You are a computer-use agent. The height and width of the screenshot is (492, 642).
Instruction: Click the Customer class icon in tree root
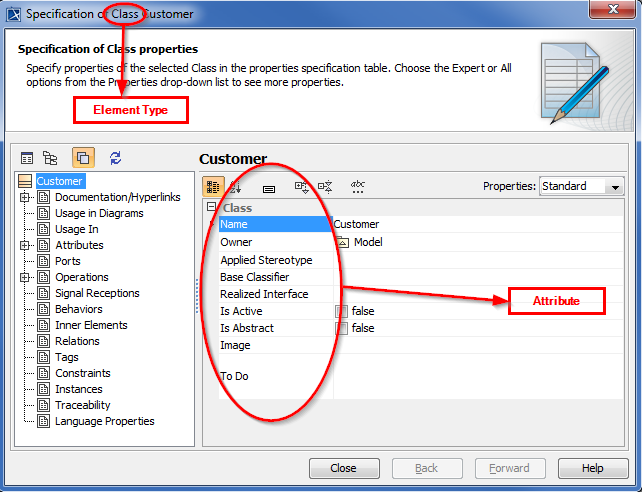coord(25,181)
